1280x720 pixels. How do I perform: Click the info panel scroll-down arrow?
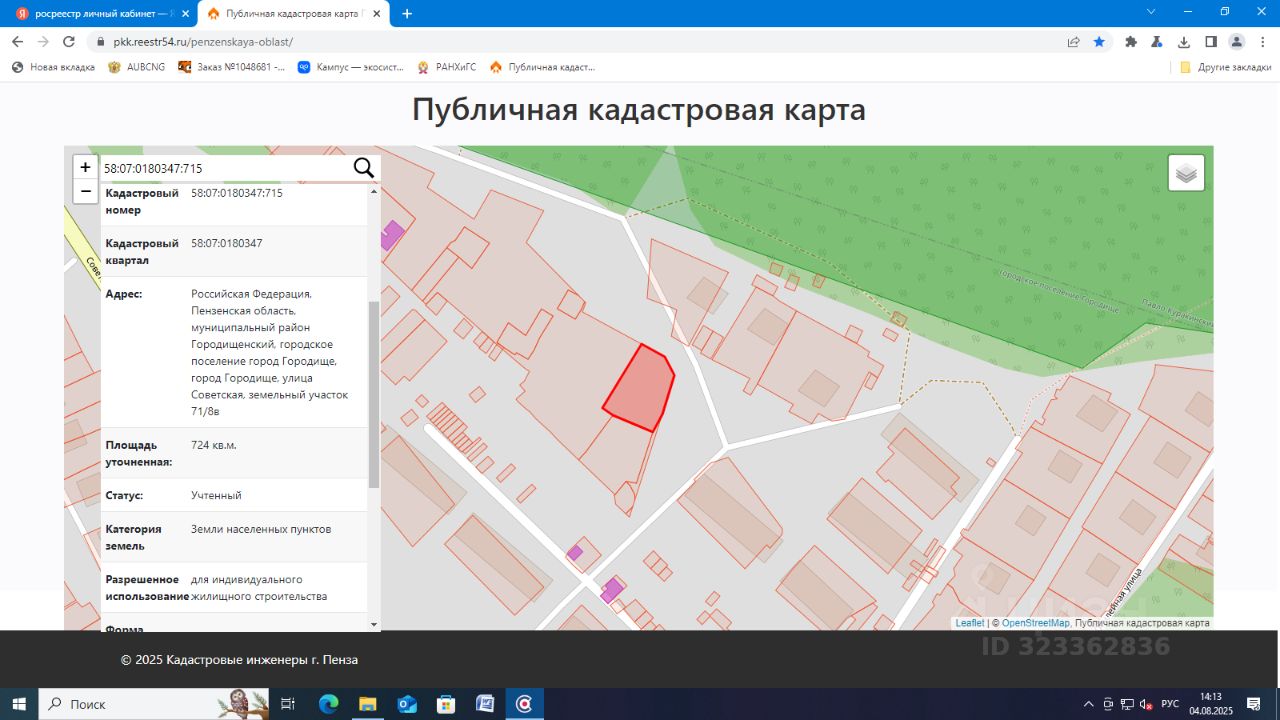point(374,623)
